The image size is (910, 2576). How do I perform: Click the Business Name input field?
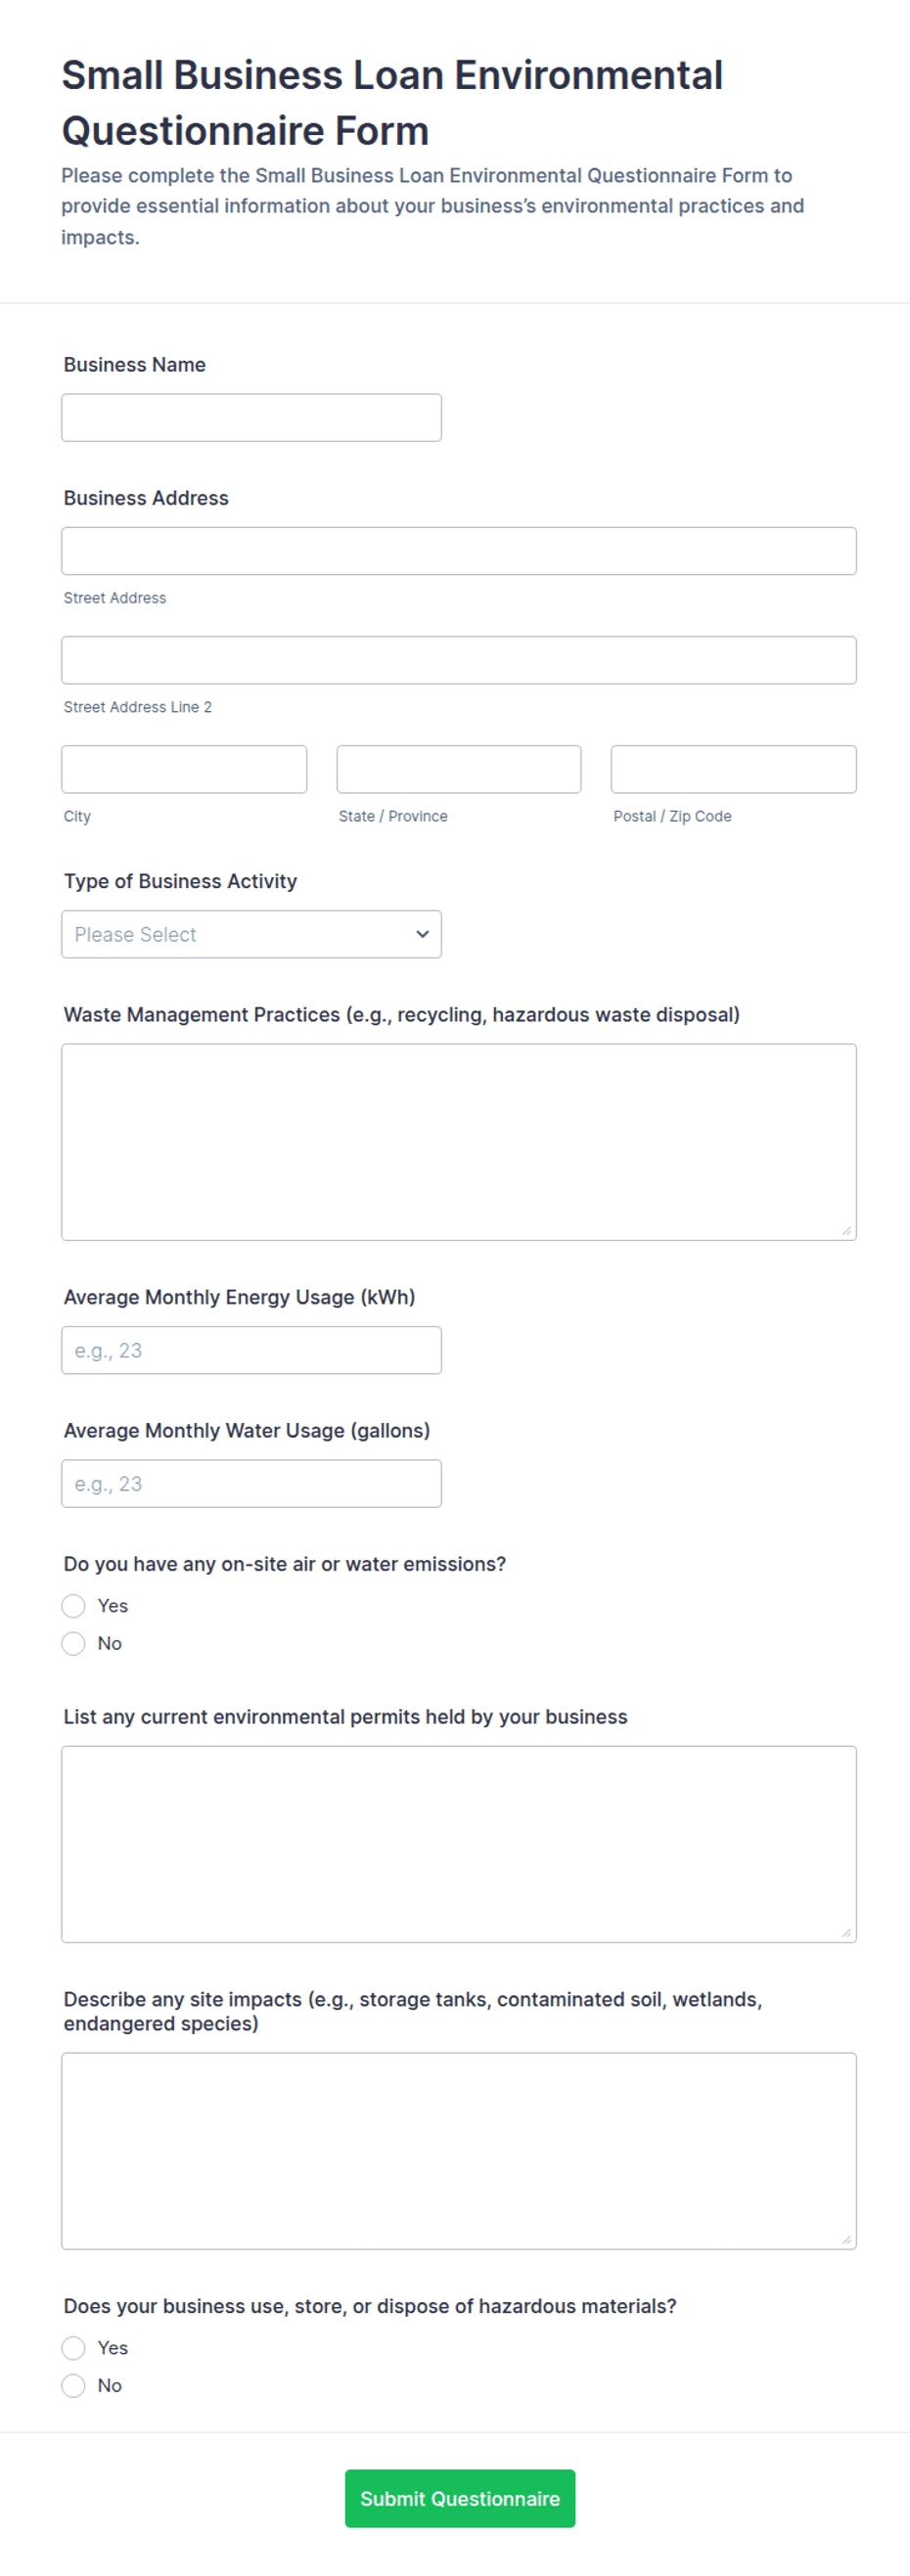(251, 417)
